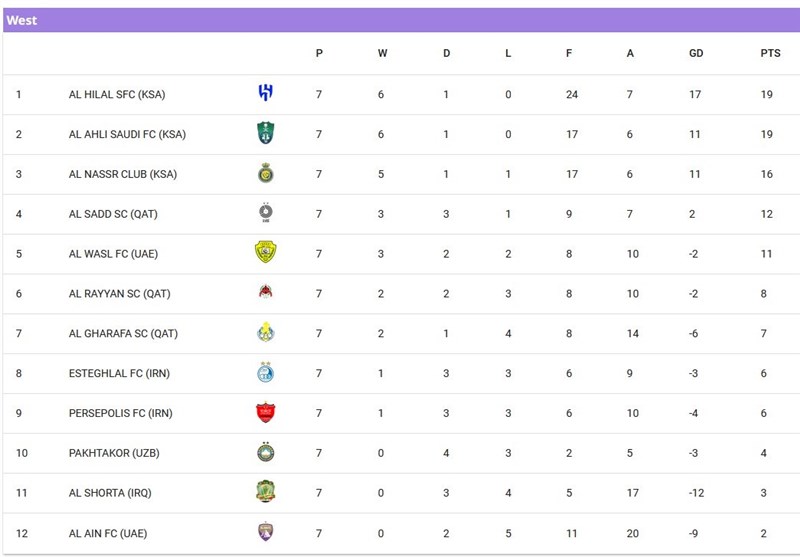Open the AL HILAL SFC (KSA) team name
The height and width of the screenshot is (557, 800).
117,95
